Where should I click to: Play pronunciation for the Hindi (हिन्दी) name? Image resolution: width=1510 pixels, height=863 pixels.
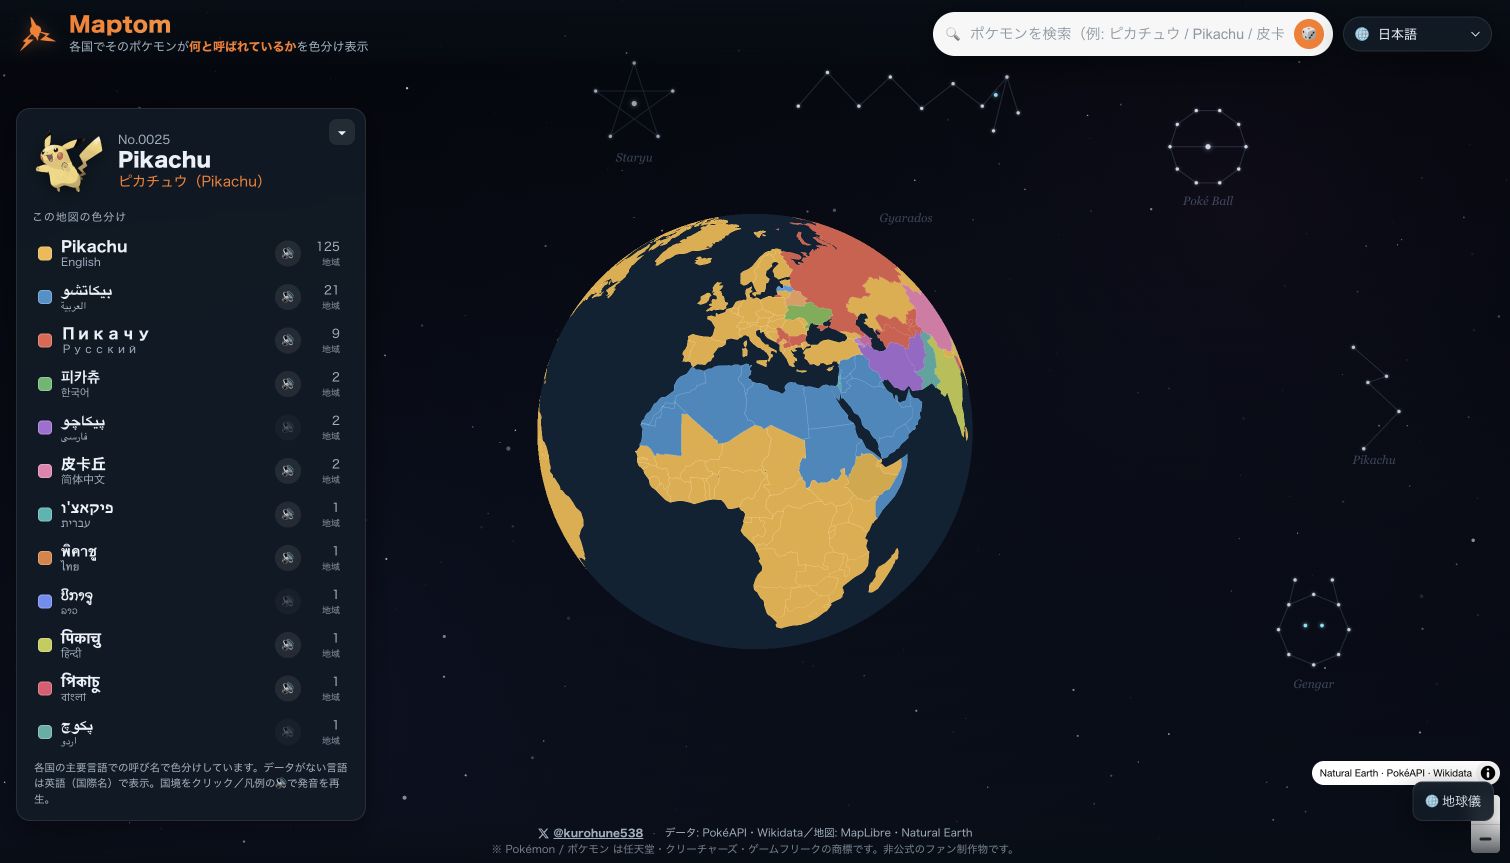[288, 645]
